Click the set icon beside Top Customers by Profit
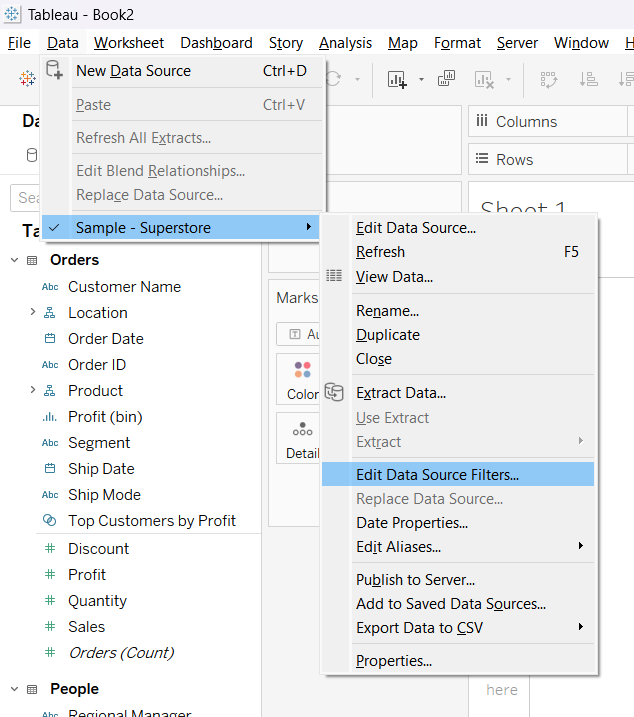The image size is (634, 717). (x=50, y=520)
